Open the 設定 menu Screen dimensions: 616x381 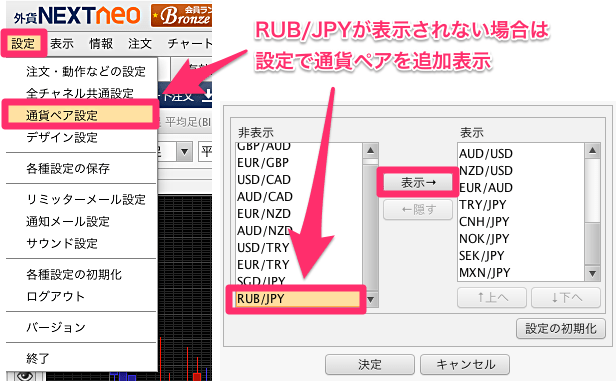tap(24, 43)
